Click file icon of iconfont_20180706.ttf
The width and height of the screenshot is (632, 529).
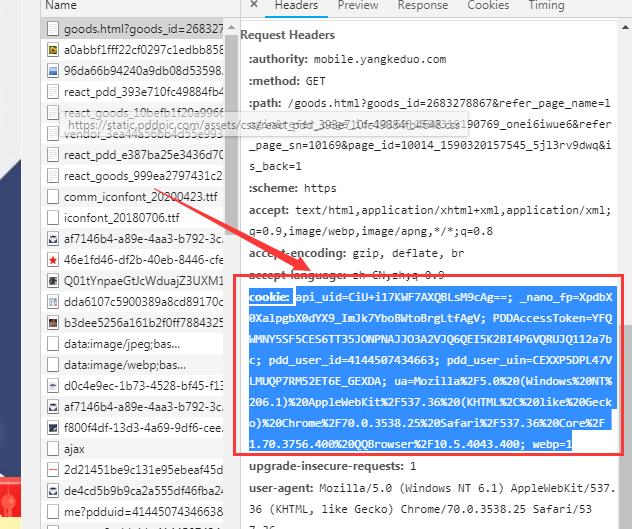coord(53,218)
